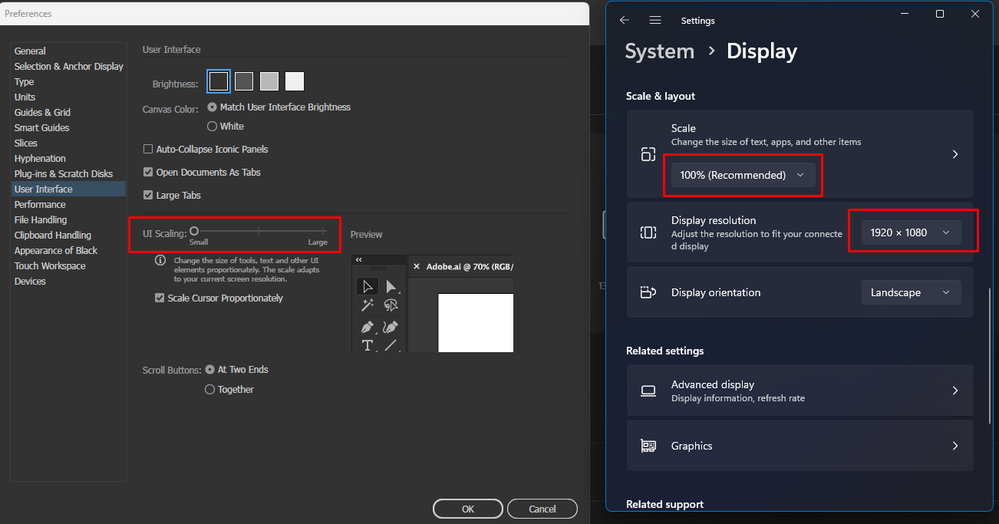Open the Settings hamburger navigation menu
The image size is (999, 524).
point(655,20)
